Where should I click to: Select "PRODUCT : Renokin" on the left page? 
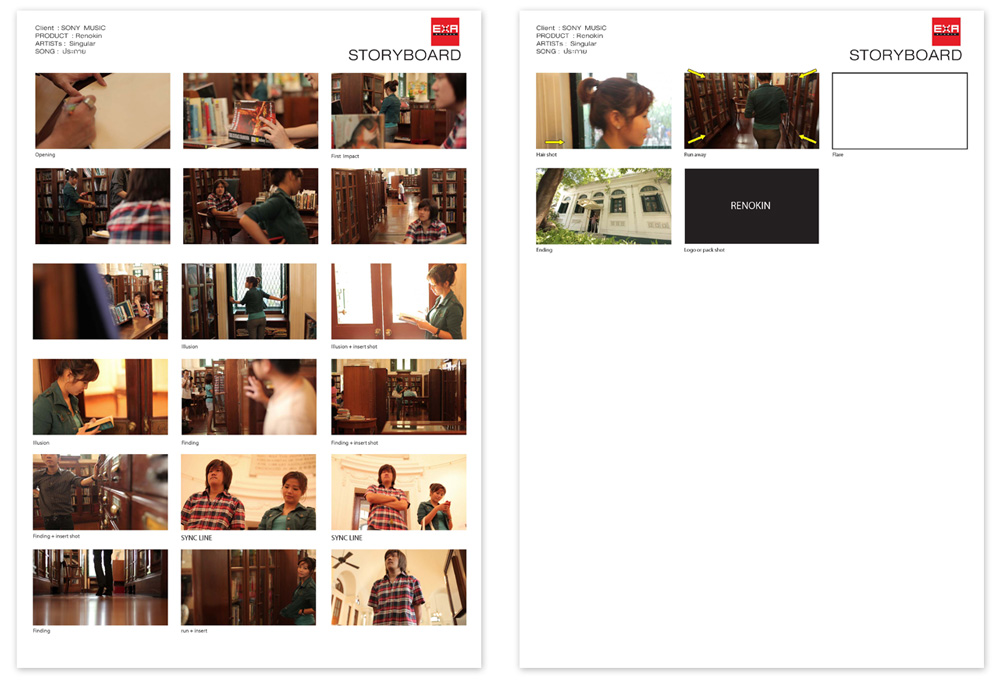(x=68, y=36)
